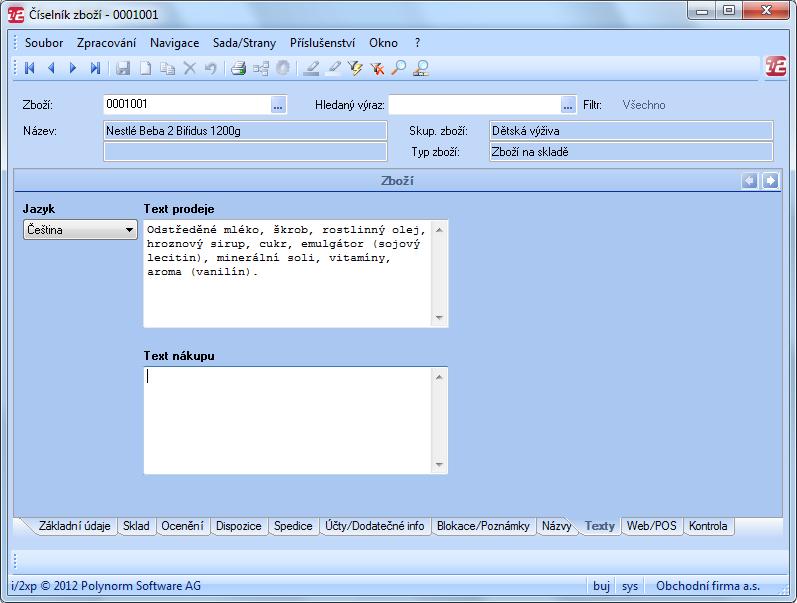Click the Skup. zboží field Dětská výživa
This screenshot has height=603, width=797.
pos(631,131)
